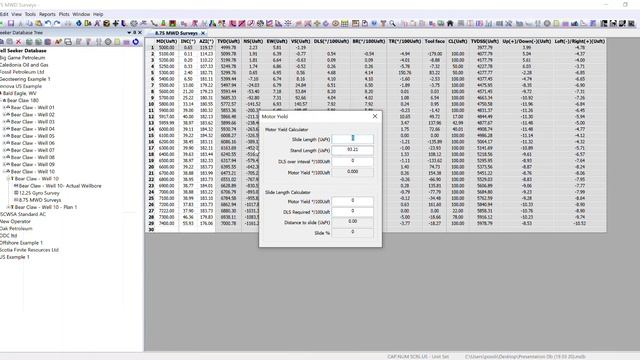
Task: Click the blue diamond toolbar icon
Action: coord(79,23)
